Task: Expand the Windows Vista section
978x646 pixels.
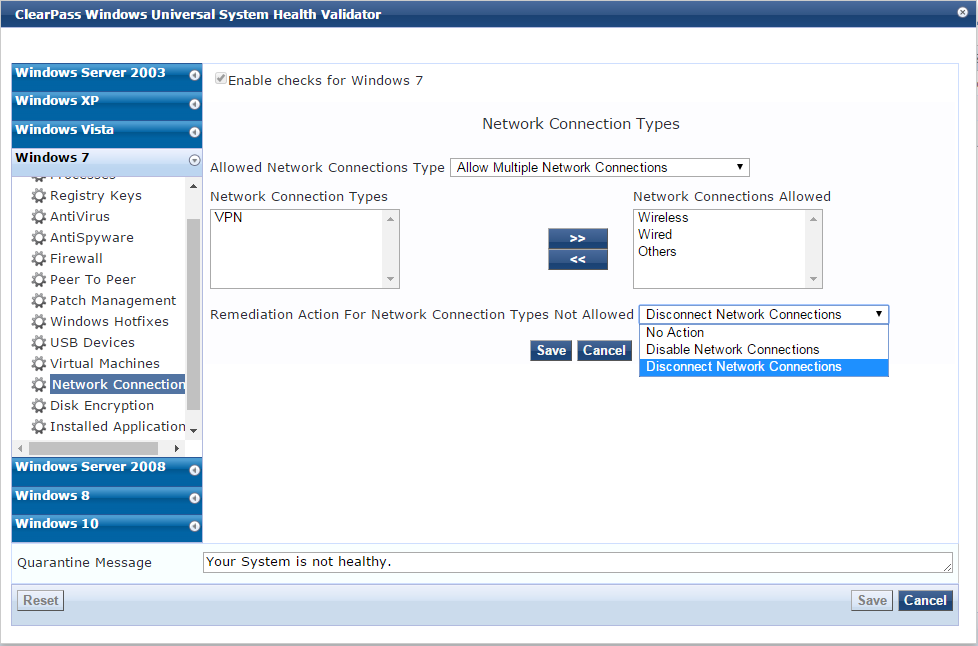Action: point(195,132)
